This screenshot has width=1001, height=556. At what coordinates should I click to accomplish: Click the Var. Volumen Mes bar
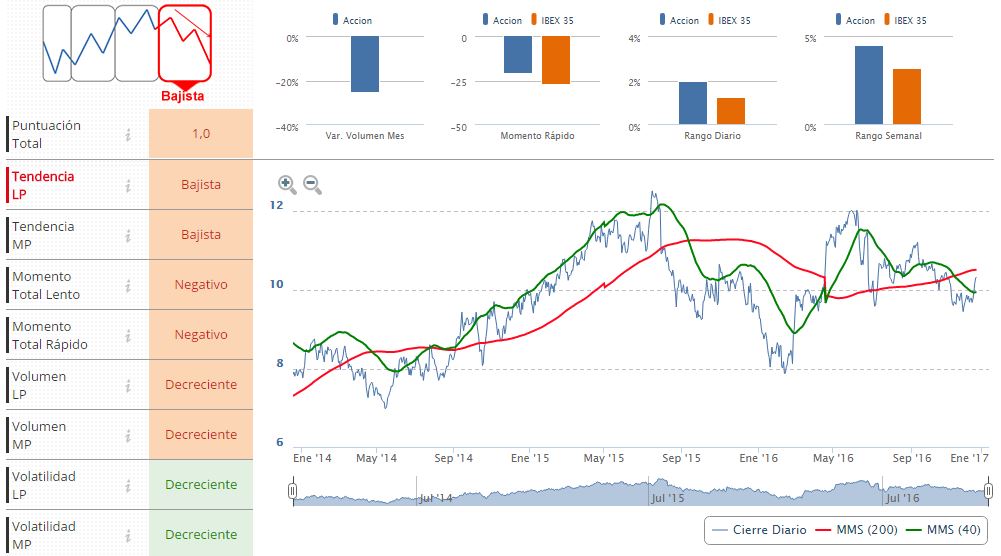(365, 64)
